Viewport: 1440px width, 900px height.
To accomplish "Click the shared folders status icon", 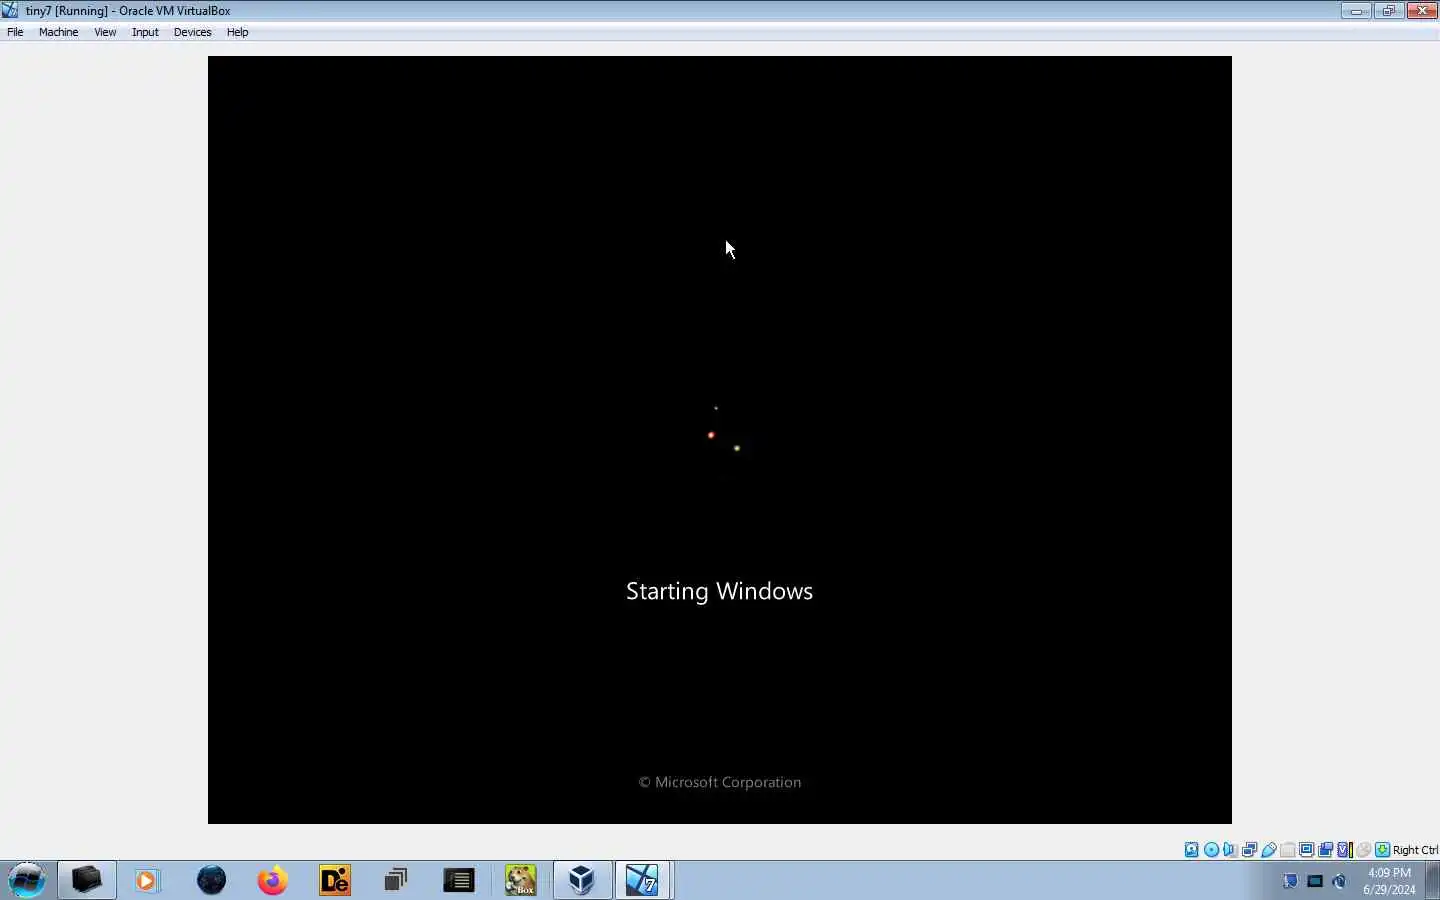I will pyautogui.click(x=1288, y=850).
